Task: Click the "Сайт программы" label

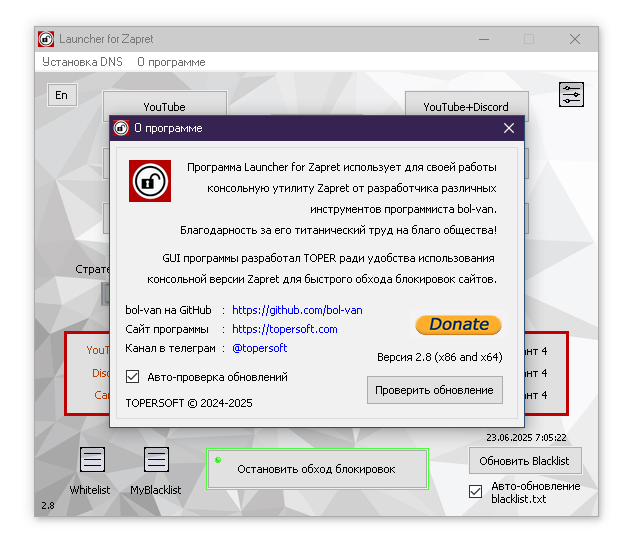Action: point(167,329)
